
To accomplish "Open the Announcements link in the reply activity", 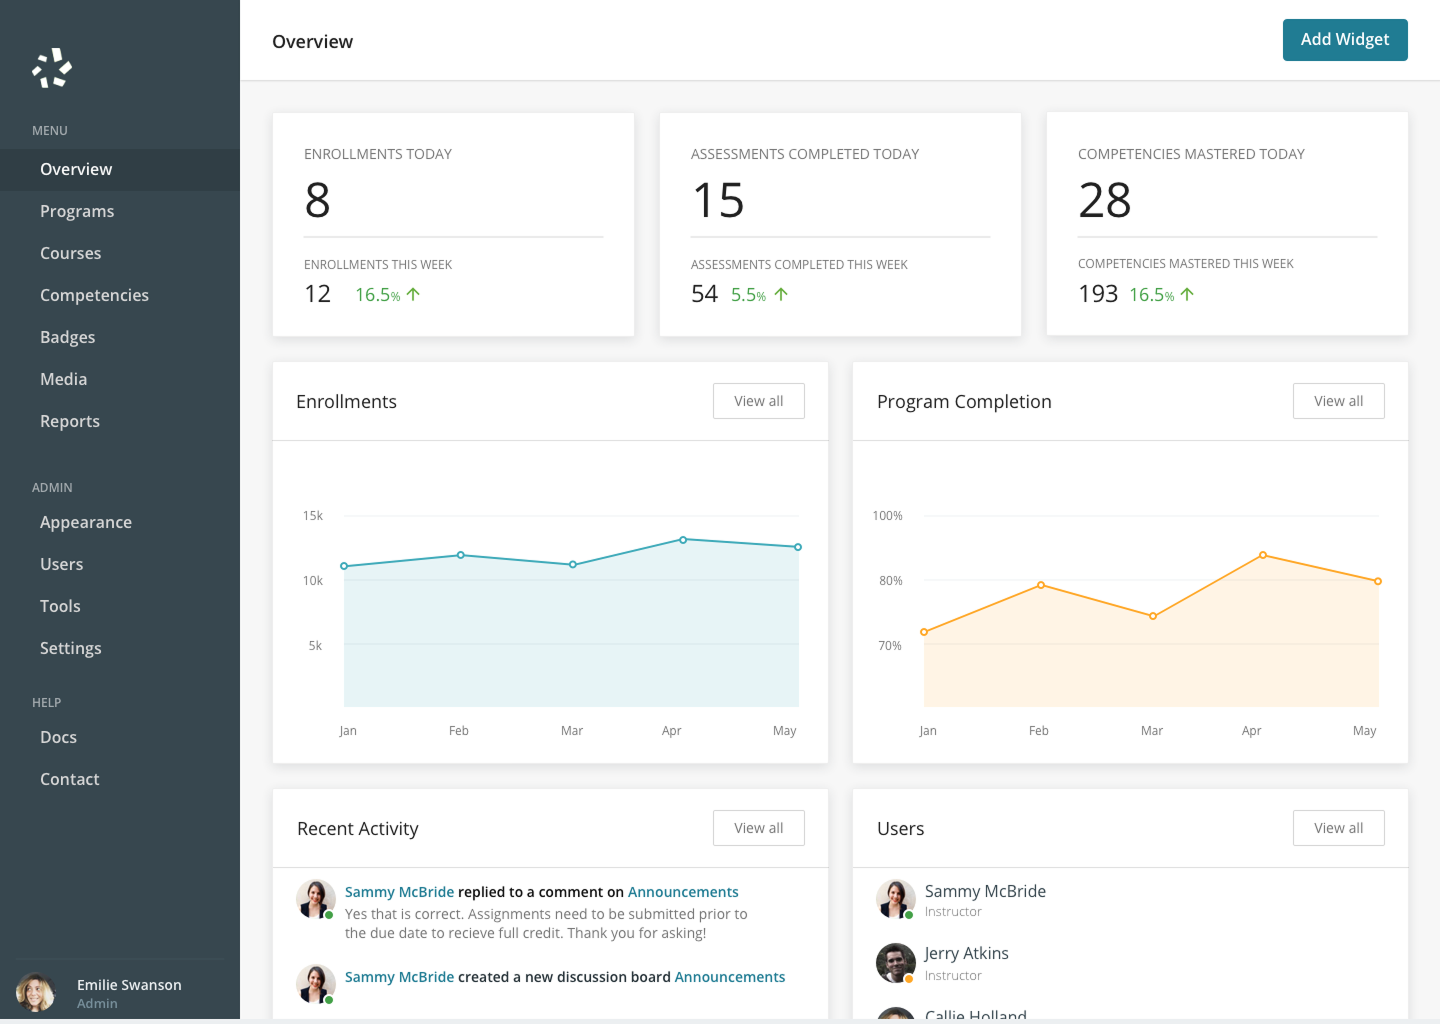I will [683, 892].
